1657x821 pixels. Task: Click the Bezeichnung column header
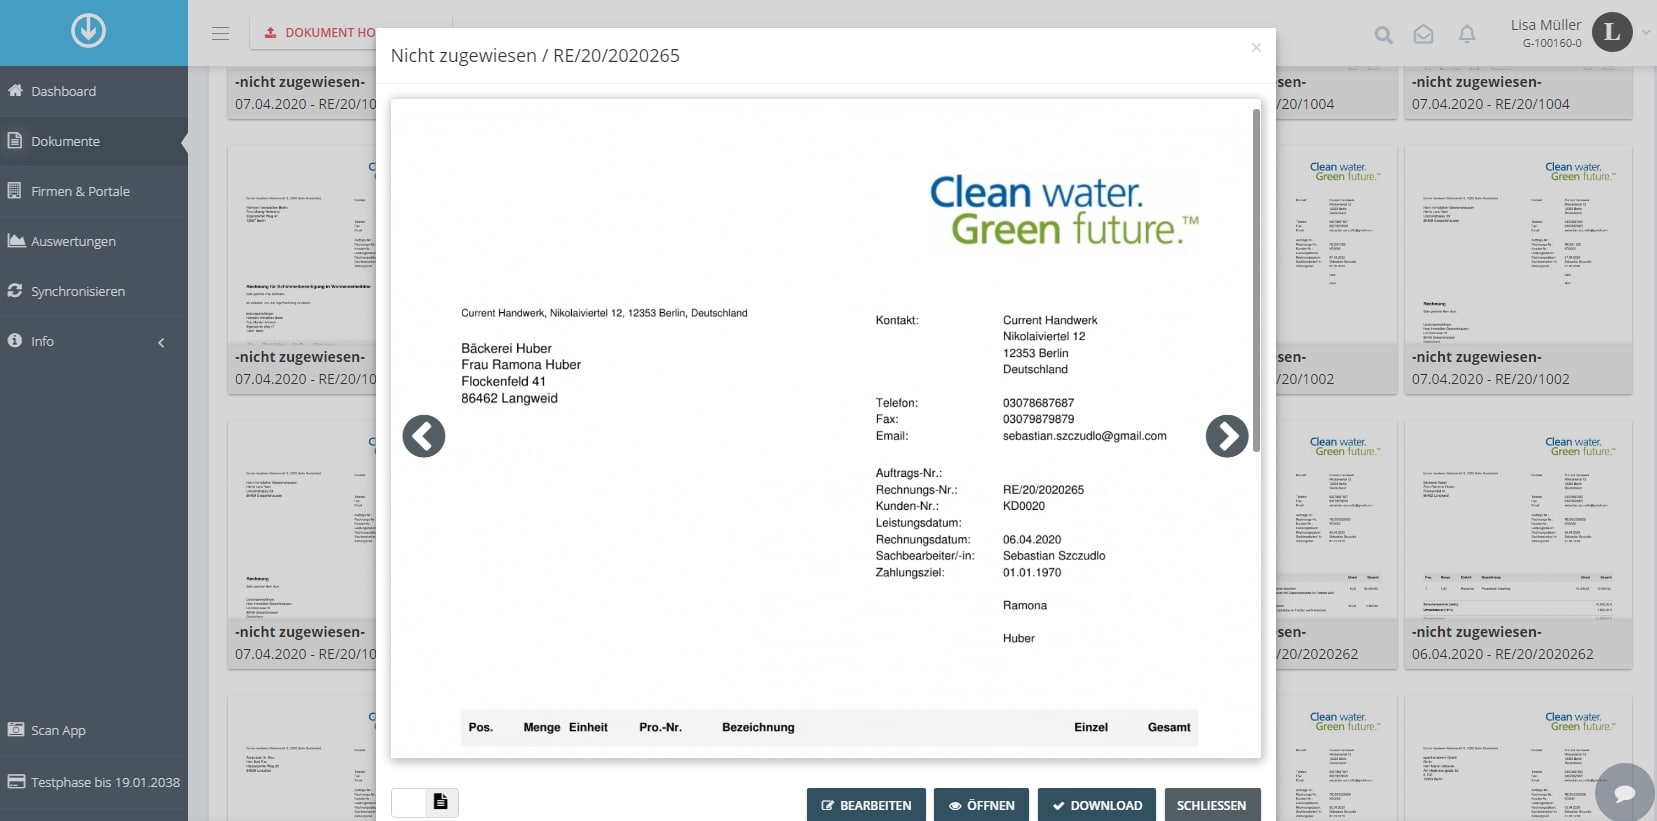tap(758, 727)
